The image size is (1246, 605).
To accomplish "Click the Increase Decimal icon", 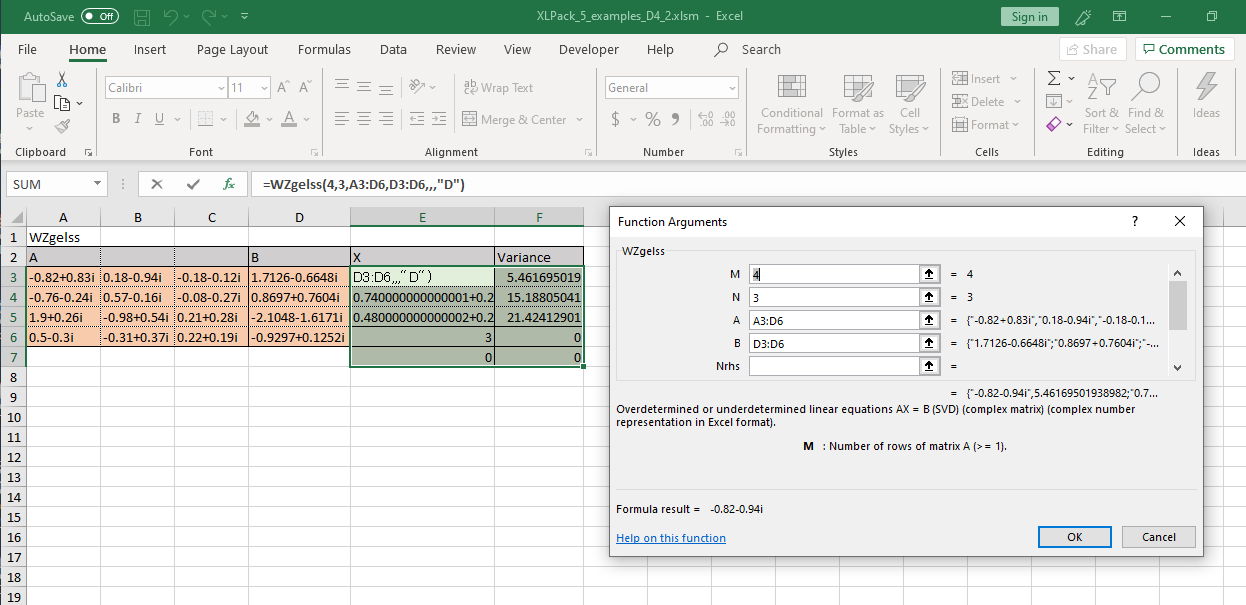I will point(706,119).
